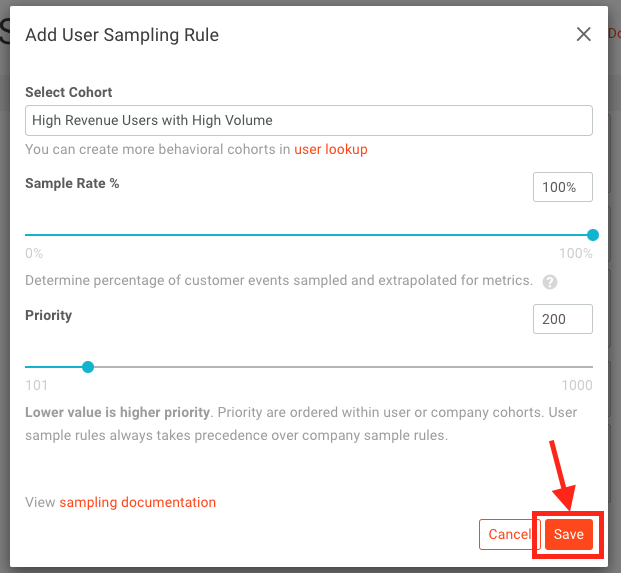Save the user sampling rule

(x=568, y=534)
